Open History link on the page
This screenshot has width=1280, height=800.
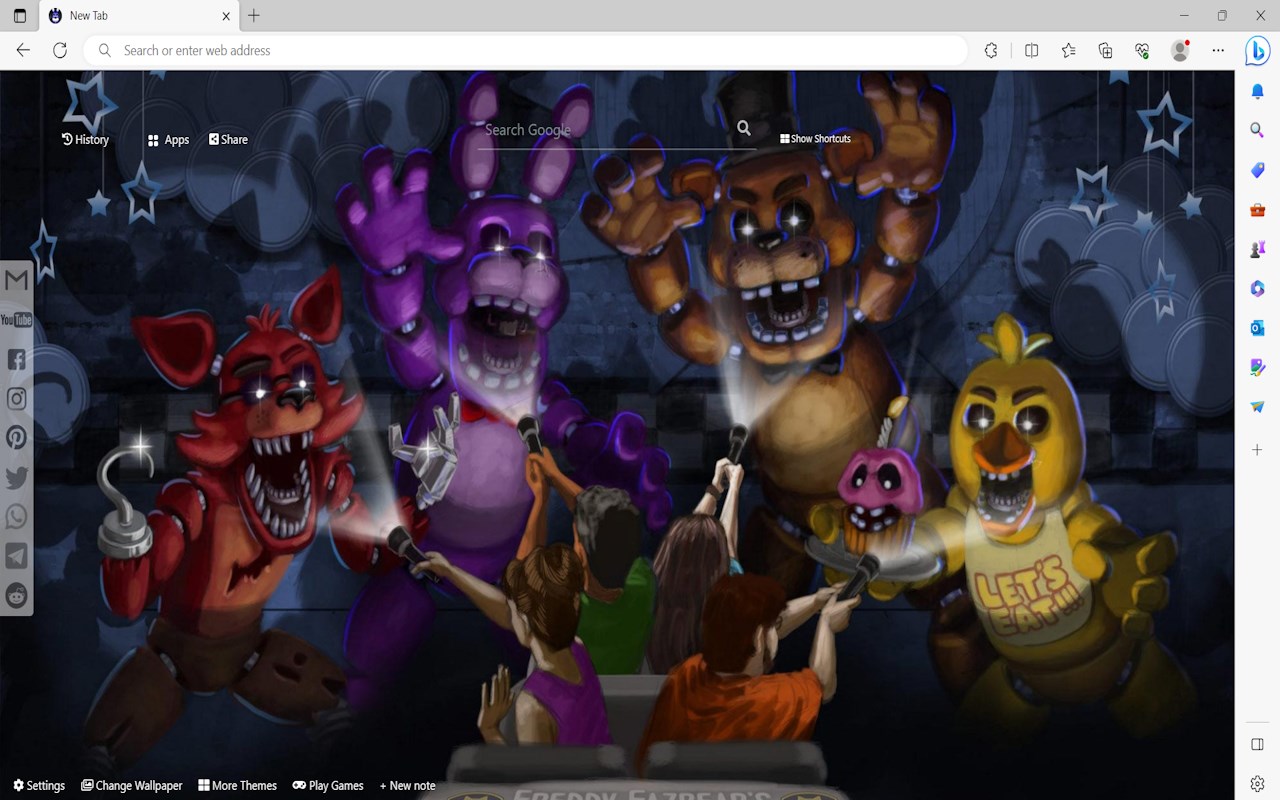pos(85,140)
